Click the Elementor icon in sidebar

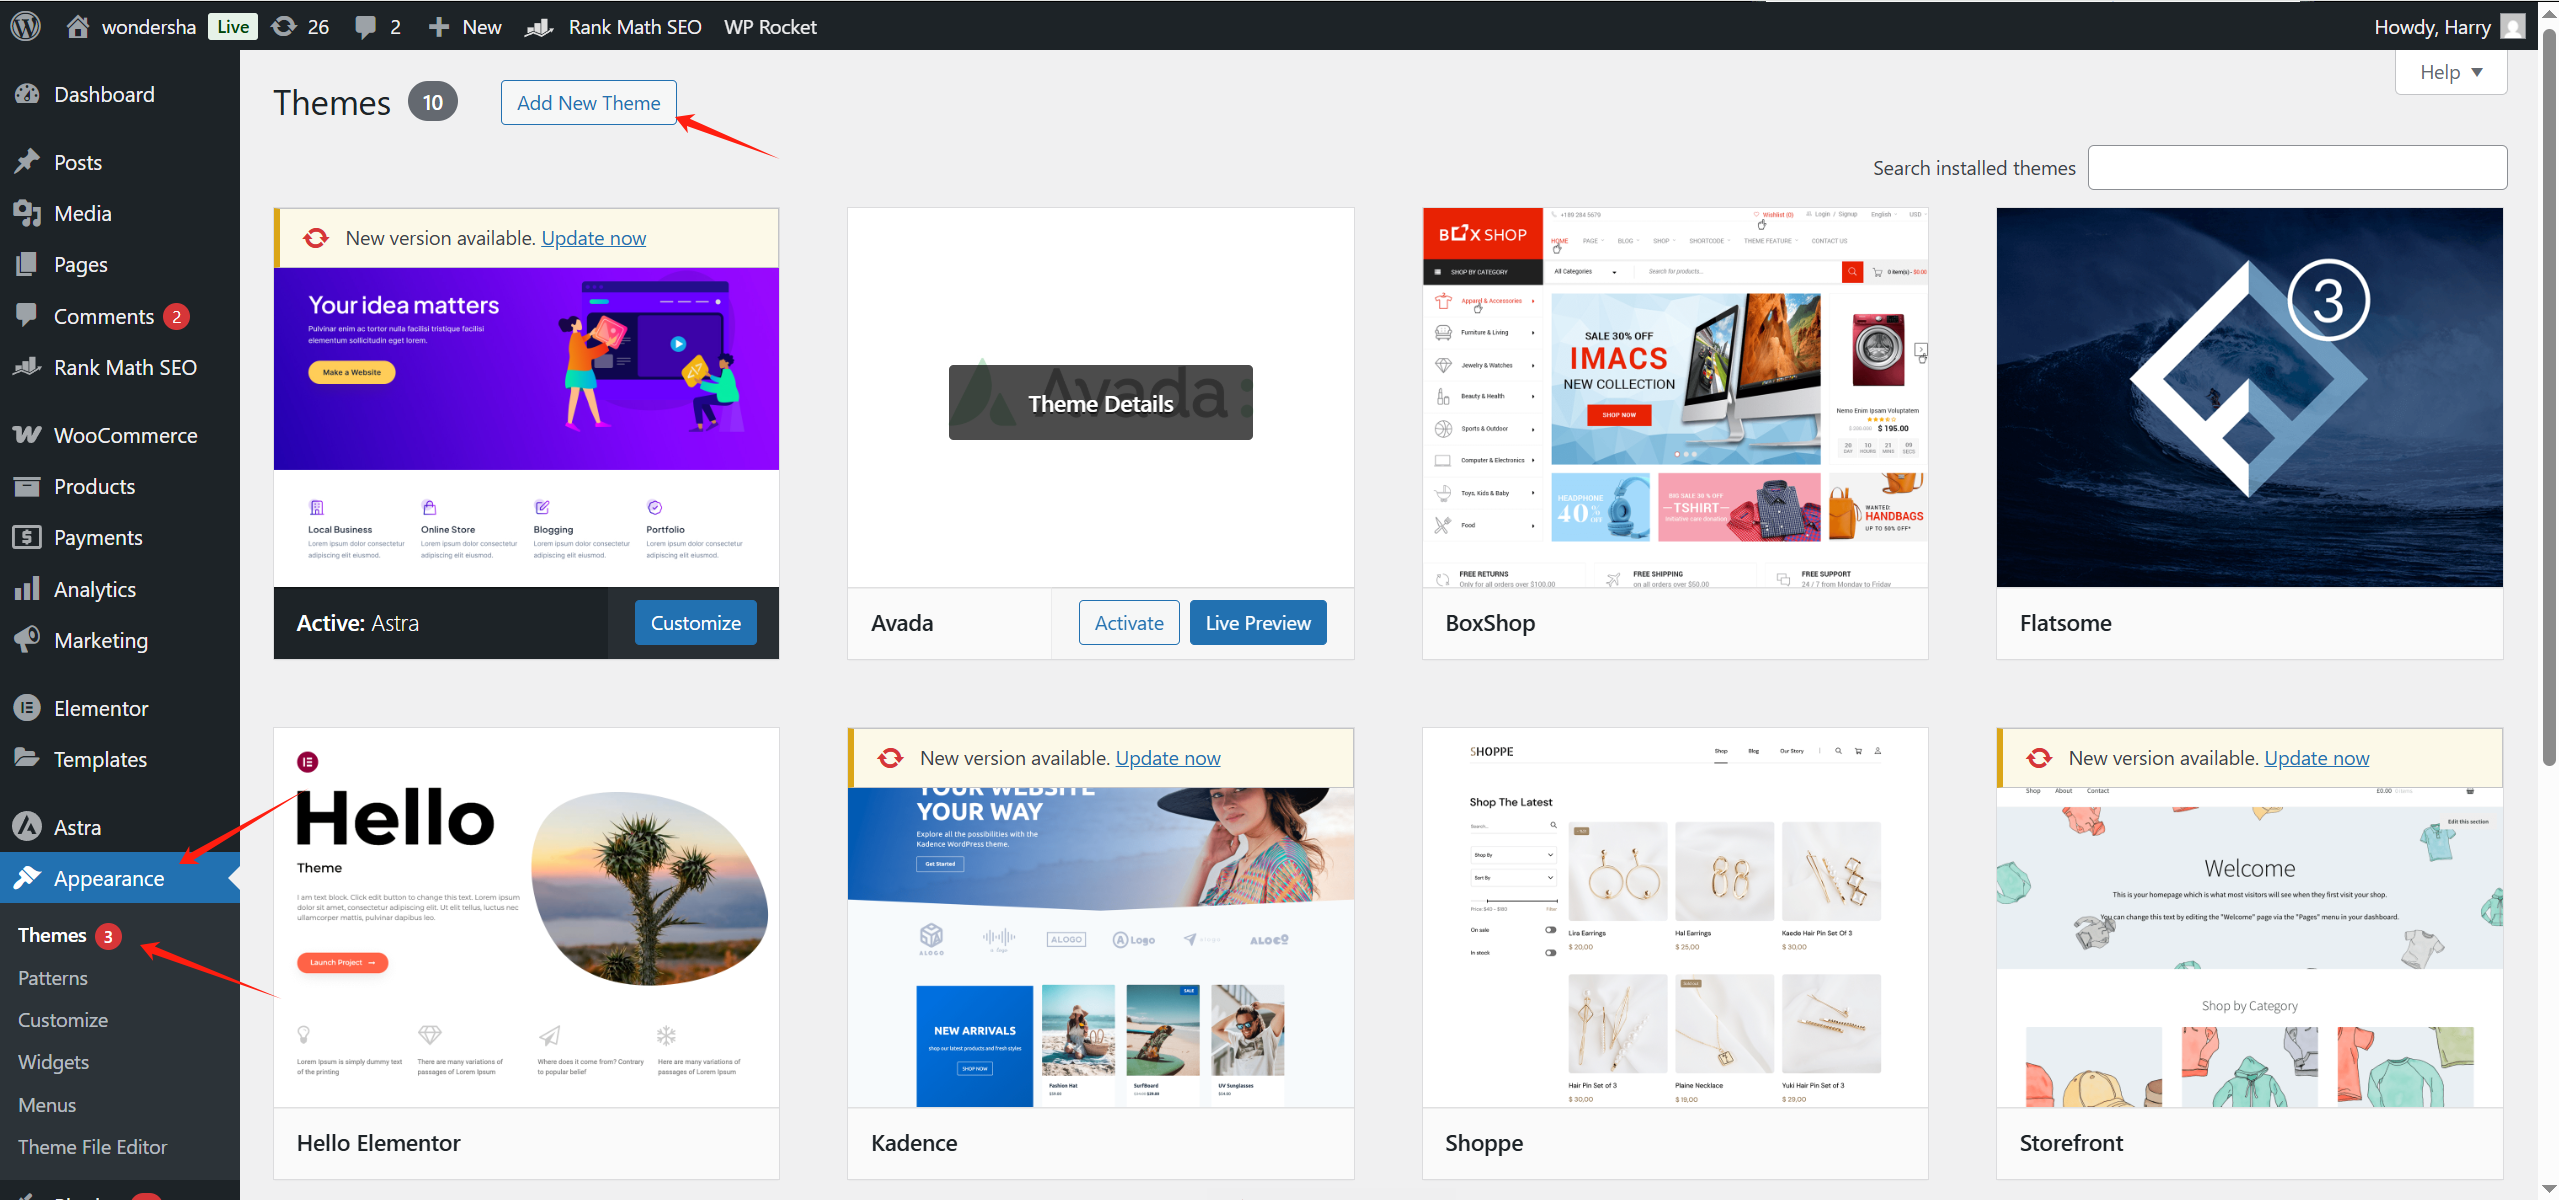point(27,708)
